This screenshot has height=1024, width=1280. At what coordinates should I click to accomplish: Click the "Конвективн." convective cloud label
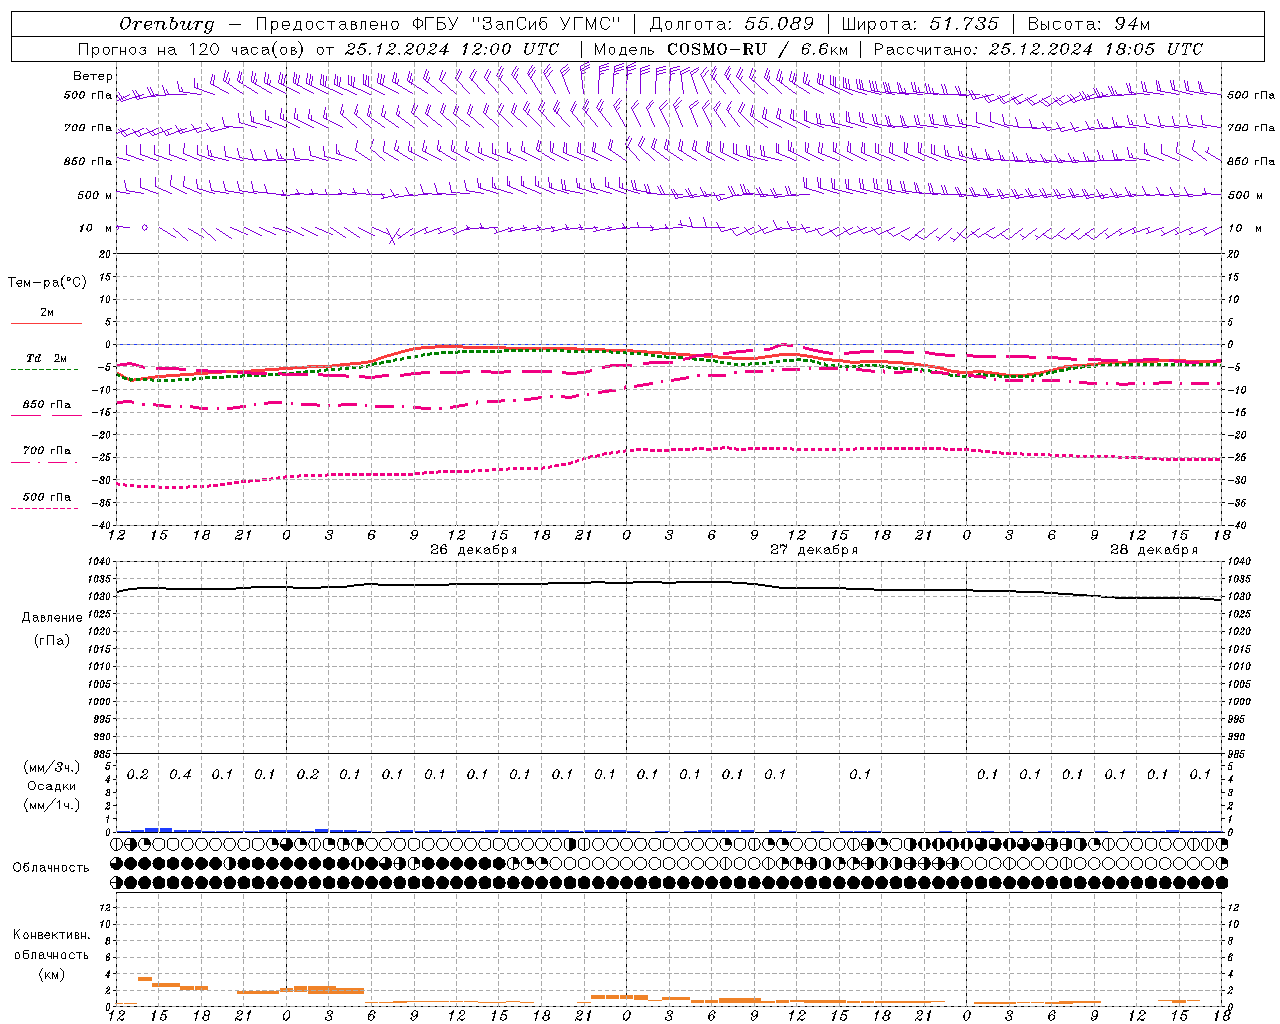click(51, 935)
